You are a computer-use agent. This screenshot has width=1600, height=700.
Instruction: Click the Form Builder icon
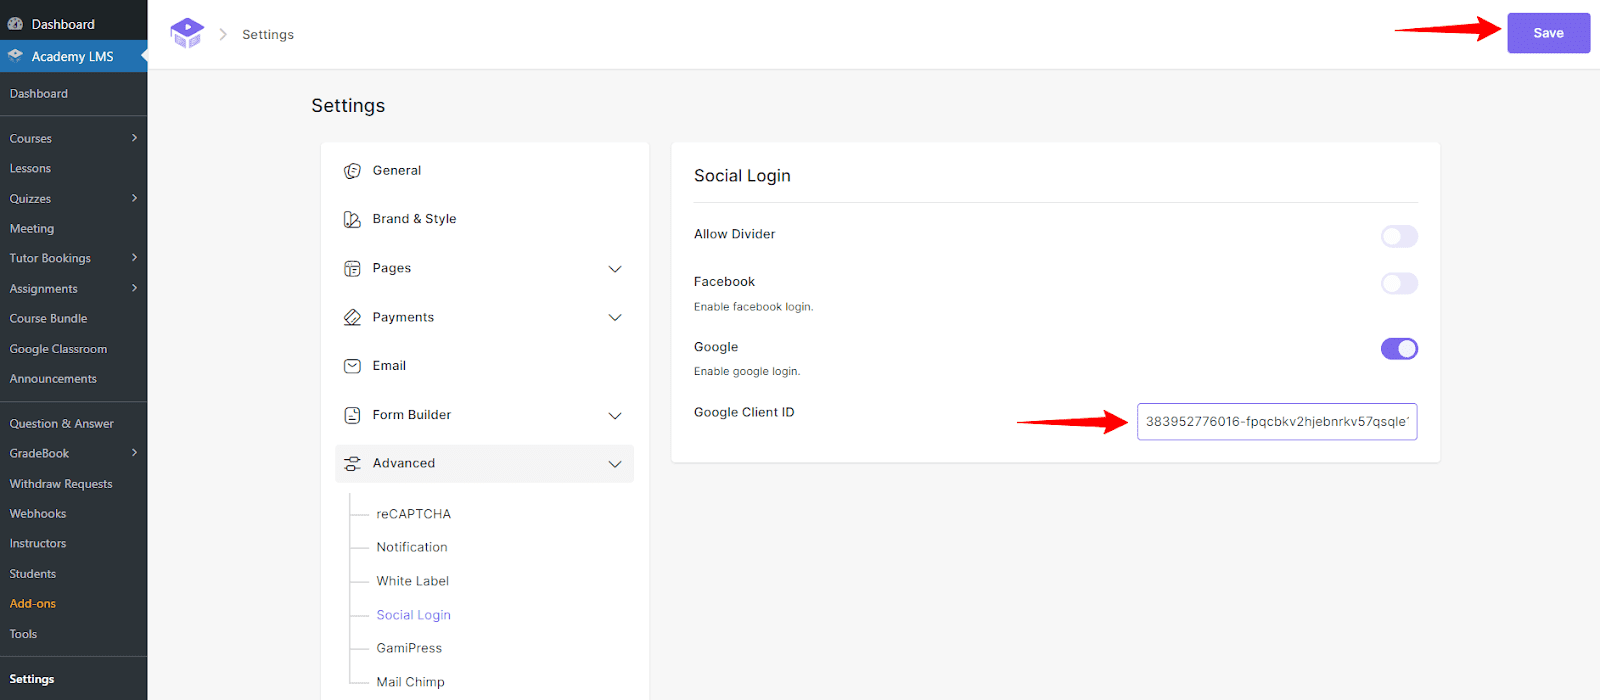352,415
